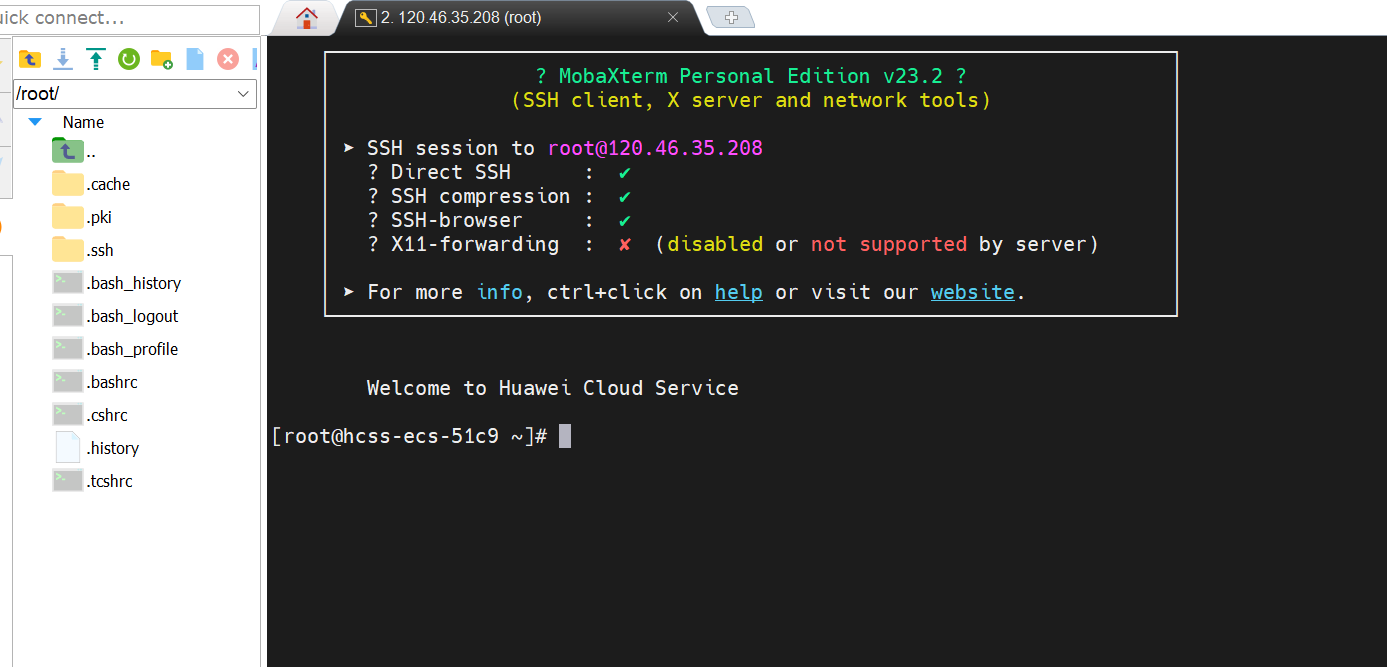Refresh the remote folder with green icon

[x=129, y=60]
